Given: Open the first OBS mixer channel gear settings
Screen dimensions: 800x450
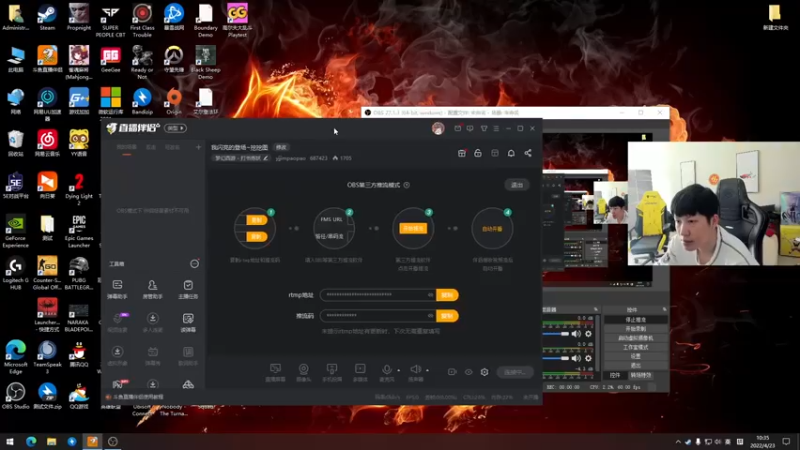Looking at the screenshot, I should tap(588, 334).
